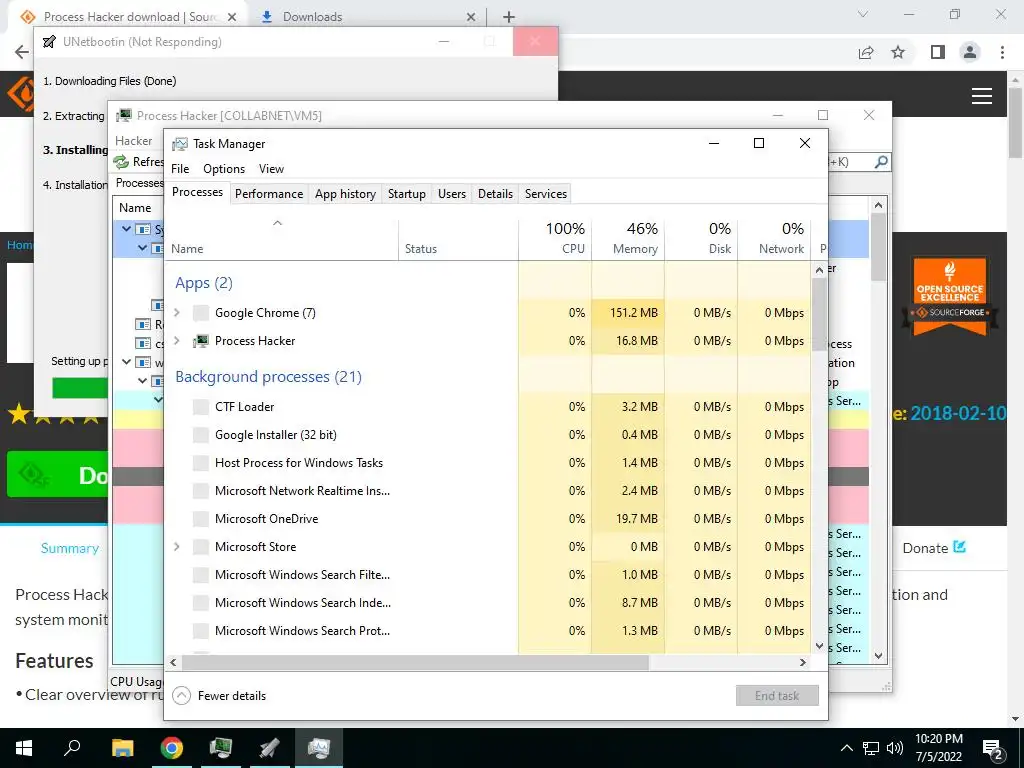Click the CTF Loader process icon
Screen dimensions: 1024x768
[201, 407]
